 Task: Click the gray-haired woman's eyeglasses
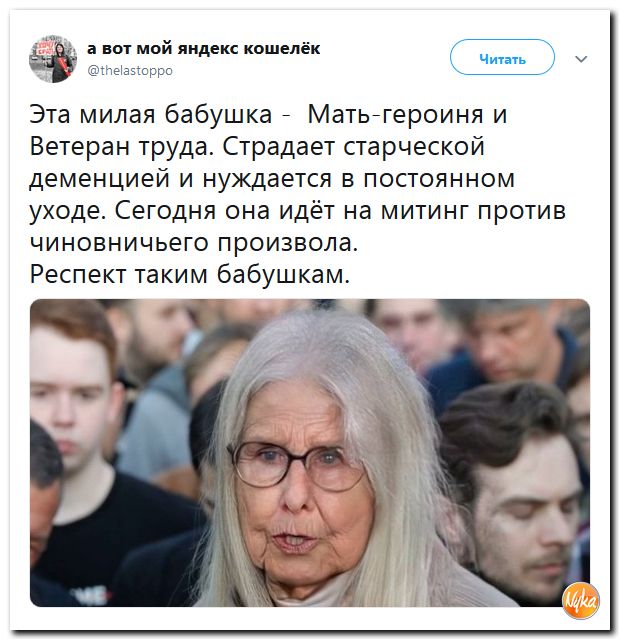coord(295,466)
